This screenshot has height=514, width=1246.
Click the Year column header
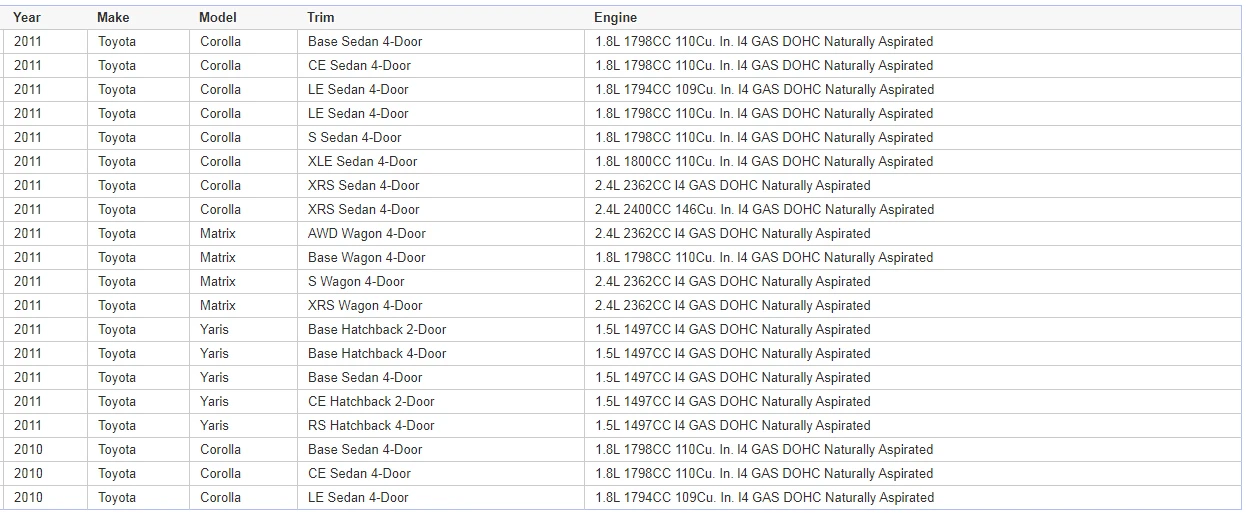[x=27, y=17]
